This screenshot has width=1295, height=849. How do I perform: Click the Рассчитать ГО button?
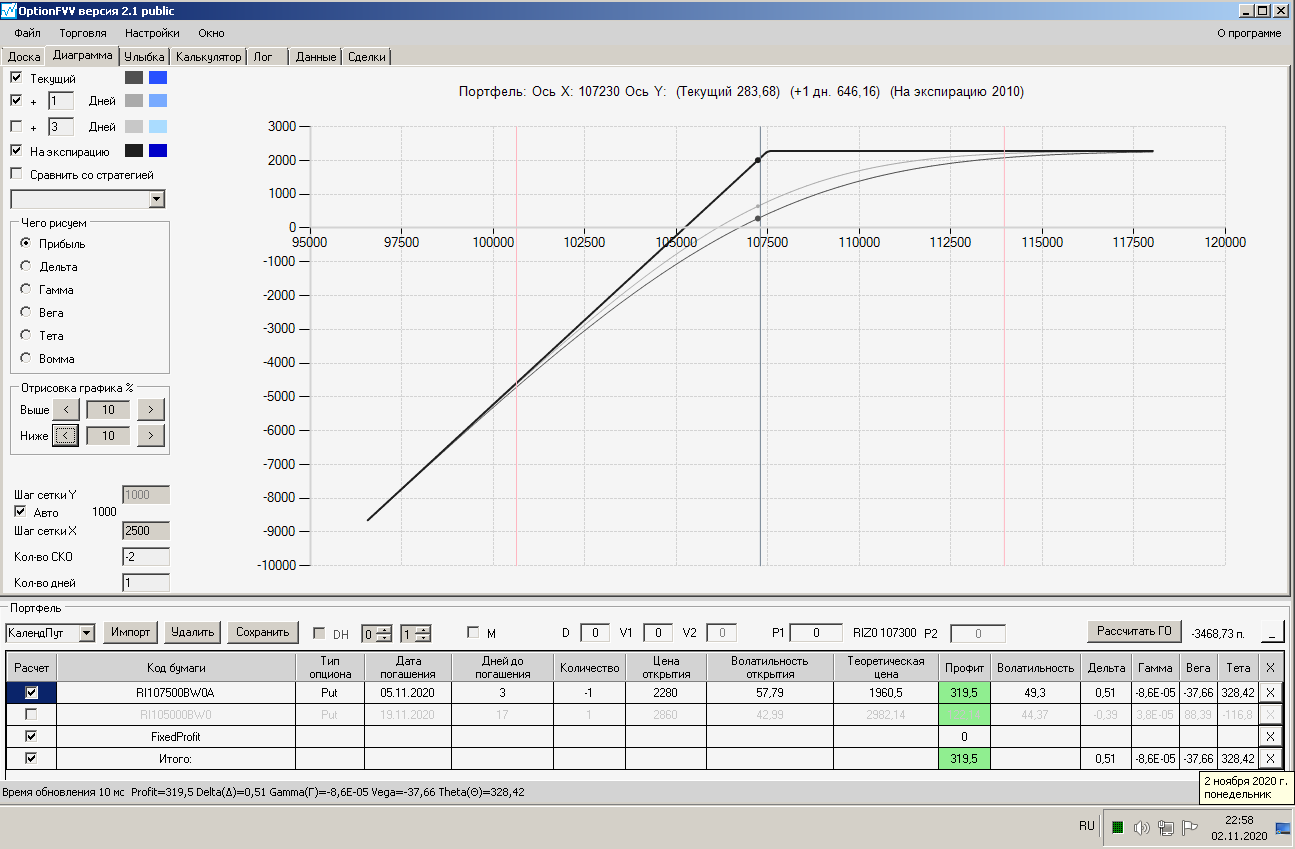pyautogui.click(x=1134, y=631)
